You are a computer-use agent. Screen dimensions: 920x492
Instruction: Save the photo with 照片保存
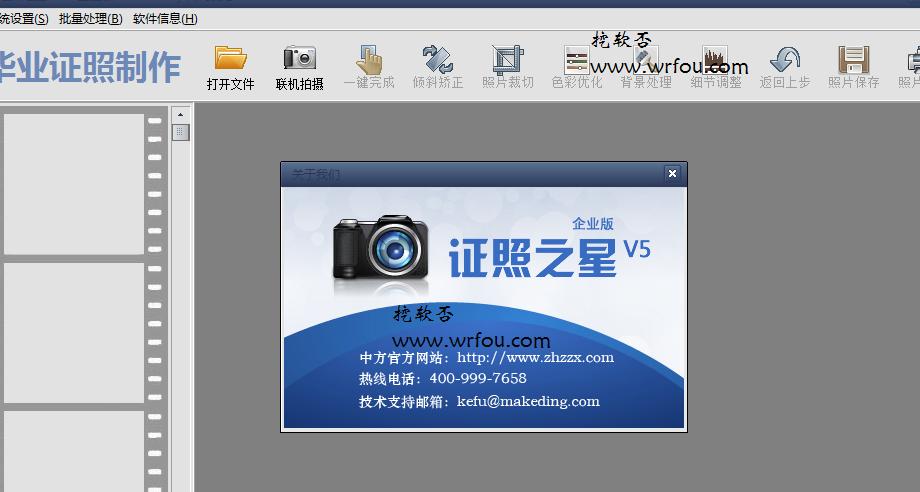[853, 60]
